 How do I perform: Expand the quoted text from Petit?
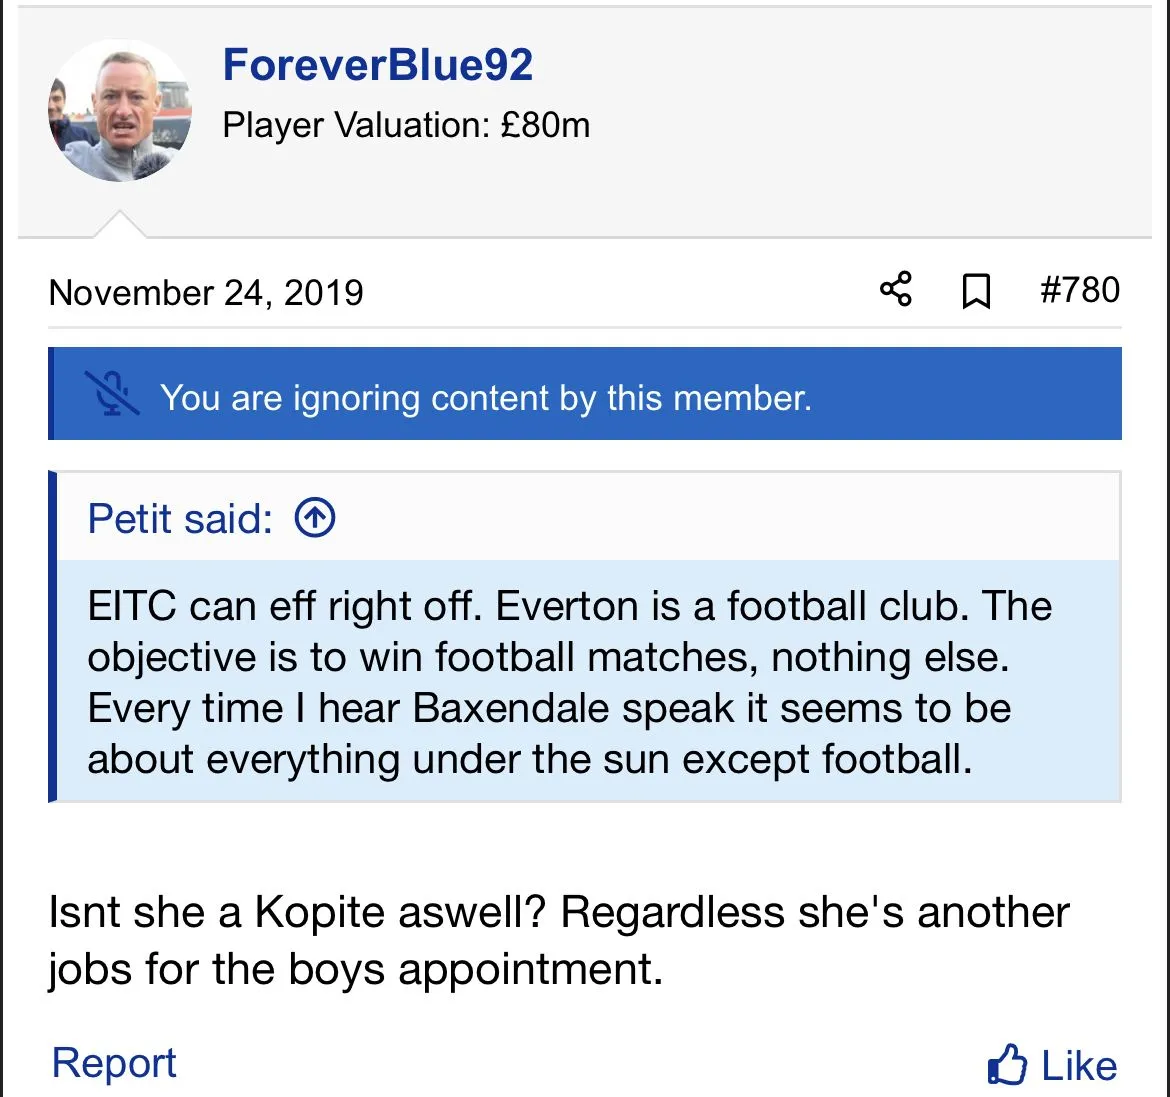tap(570, 682)
